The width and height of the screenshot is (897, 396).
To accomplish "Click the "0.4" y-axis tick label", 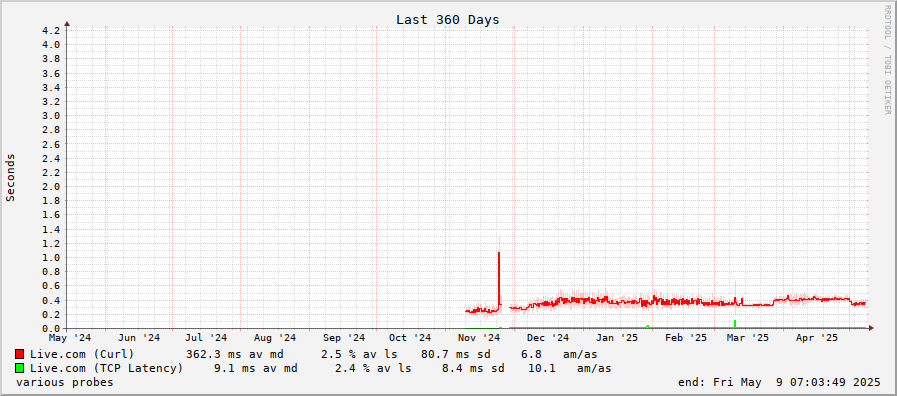I will pyautogui.click(x=51, y=300).
